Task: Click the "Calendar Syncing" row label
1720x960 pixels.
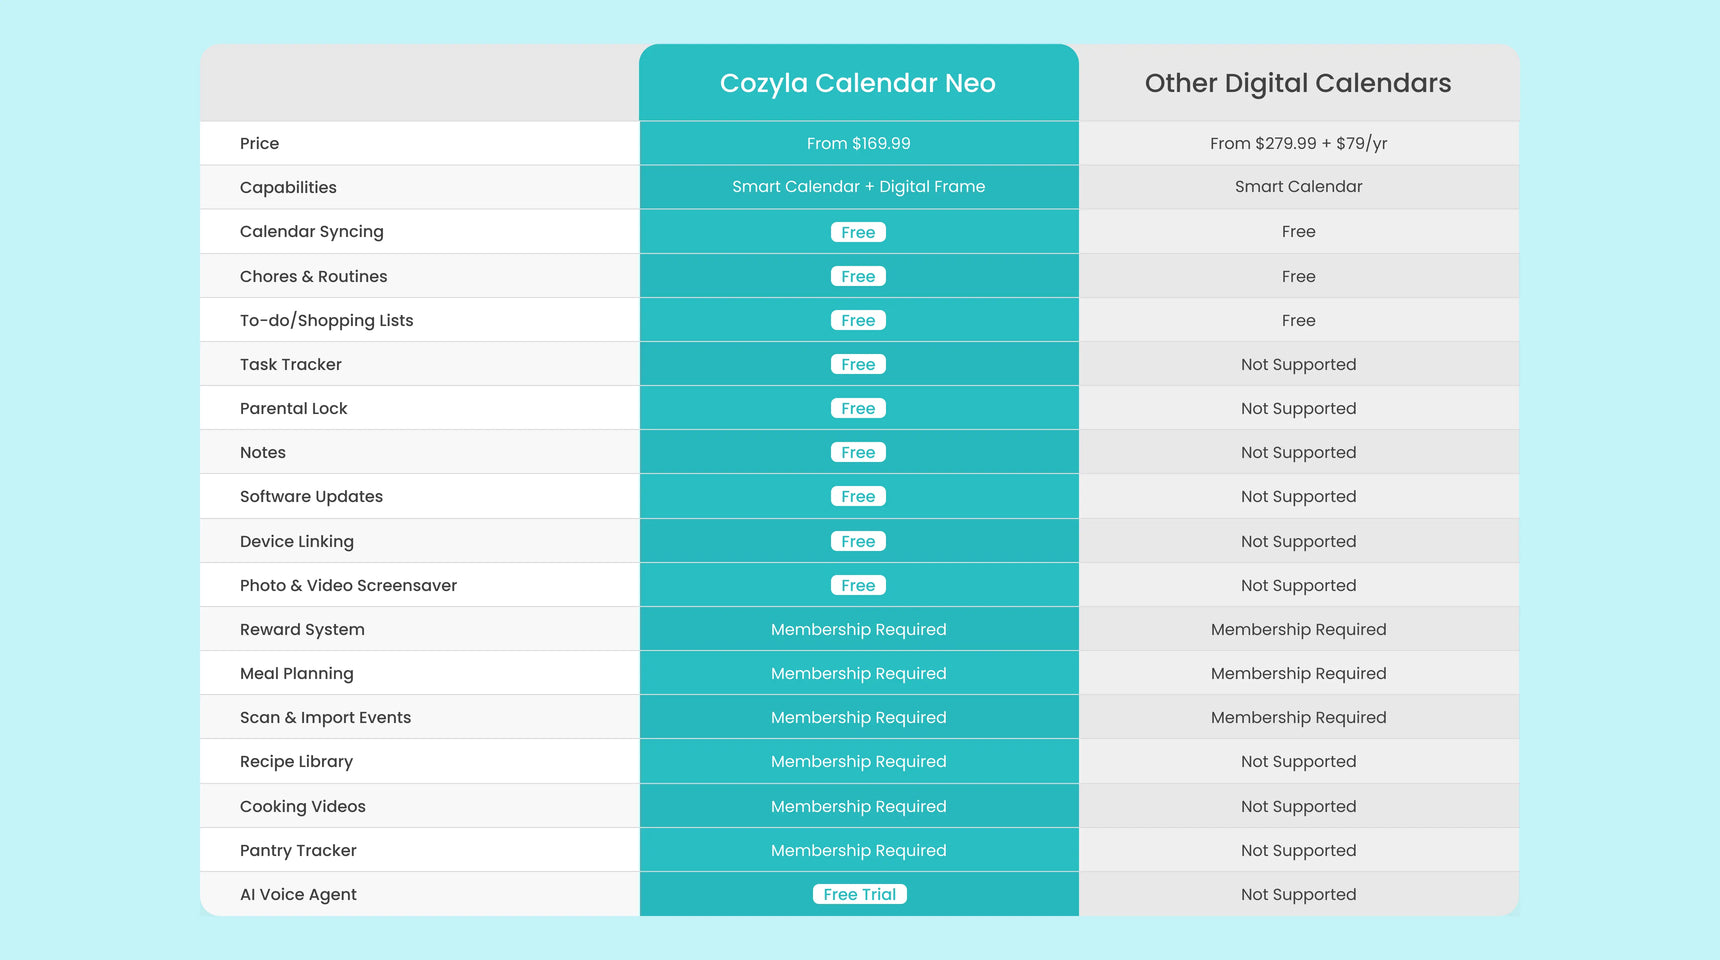Action: pyautogui.click(x=312, y=232)
